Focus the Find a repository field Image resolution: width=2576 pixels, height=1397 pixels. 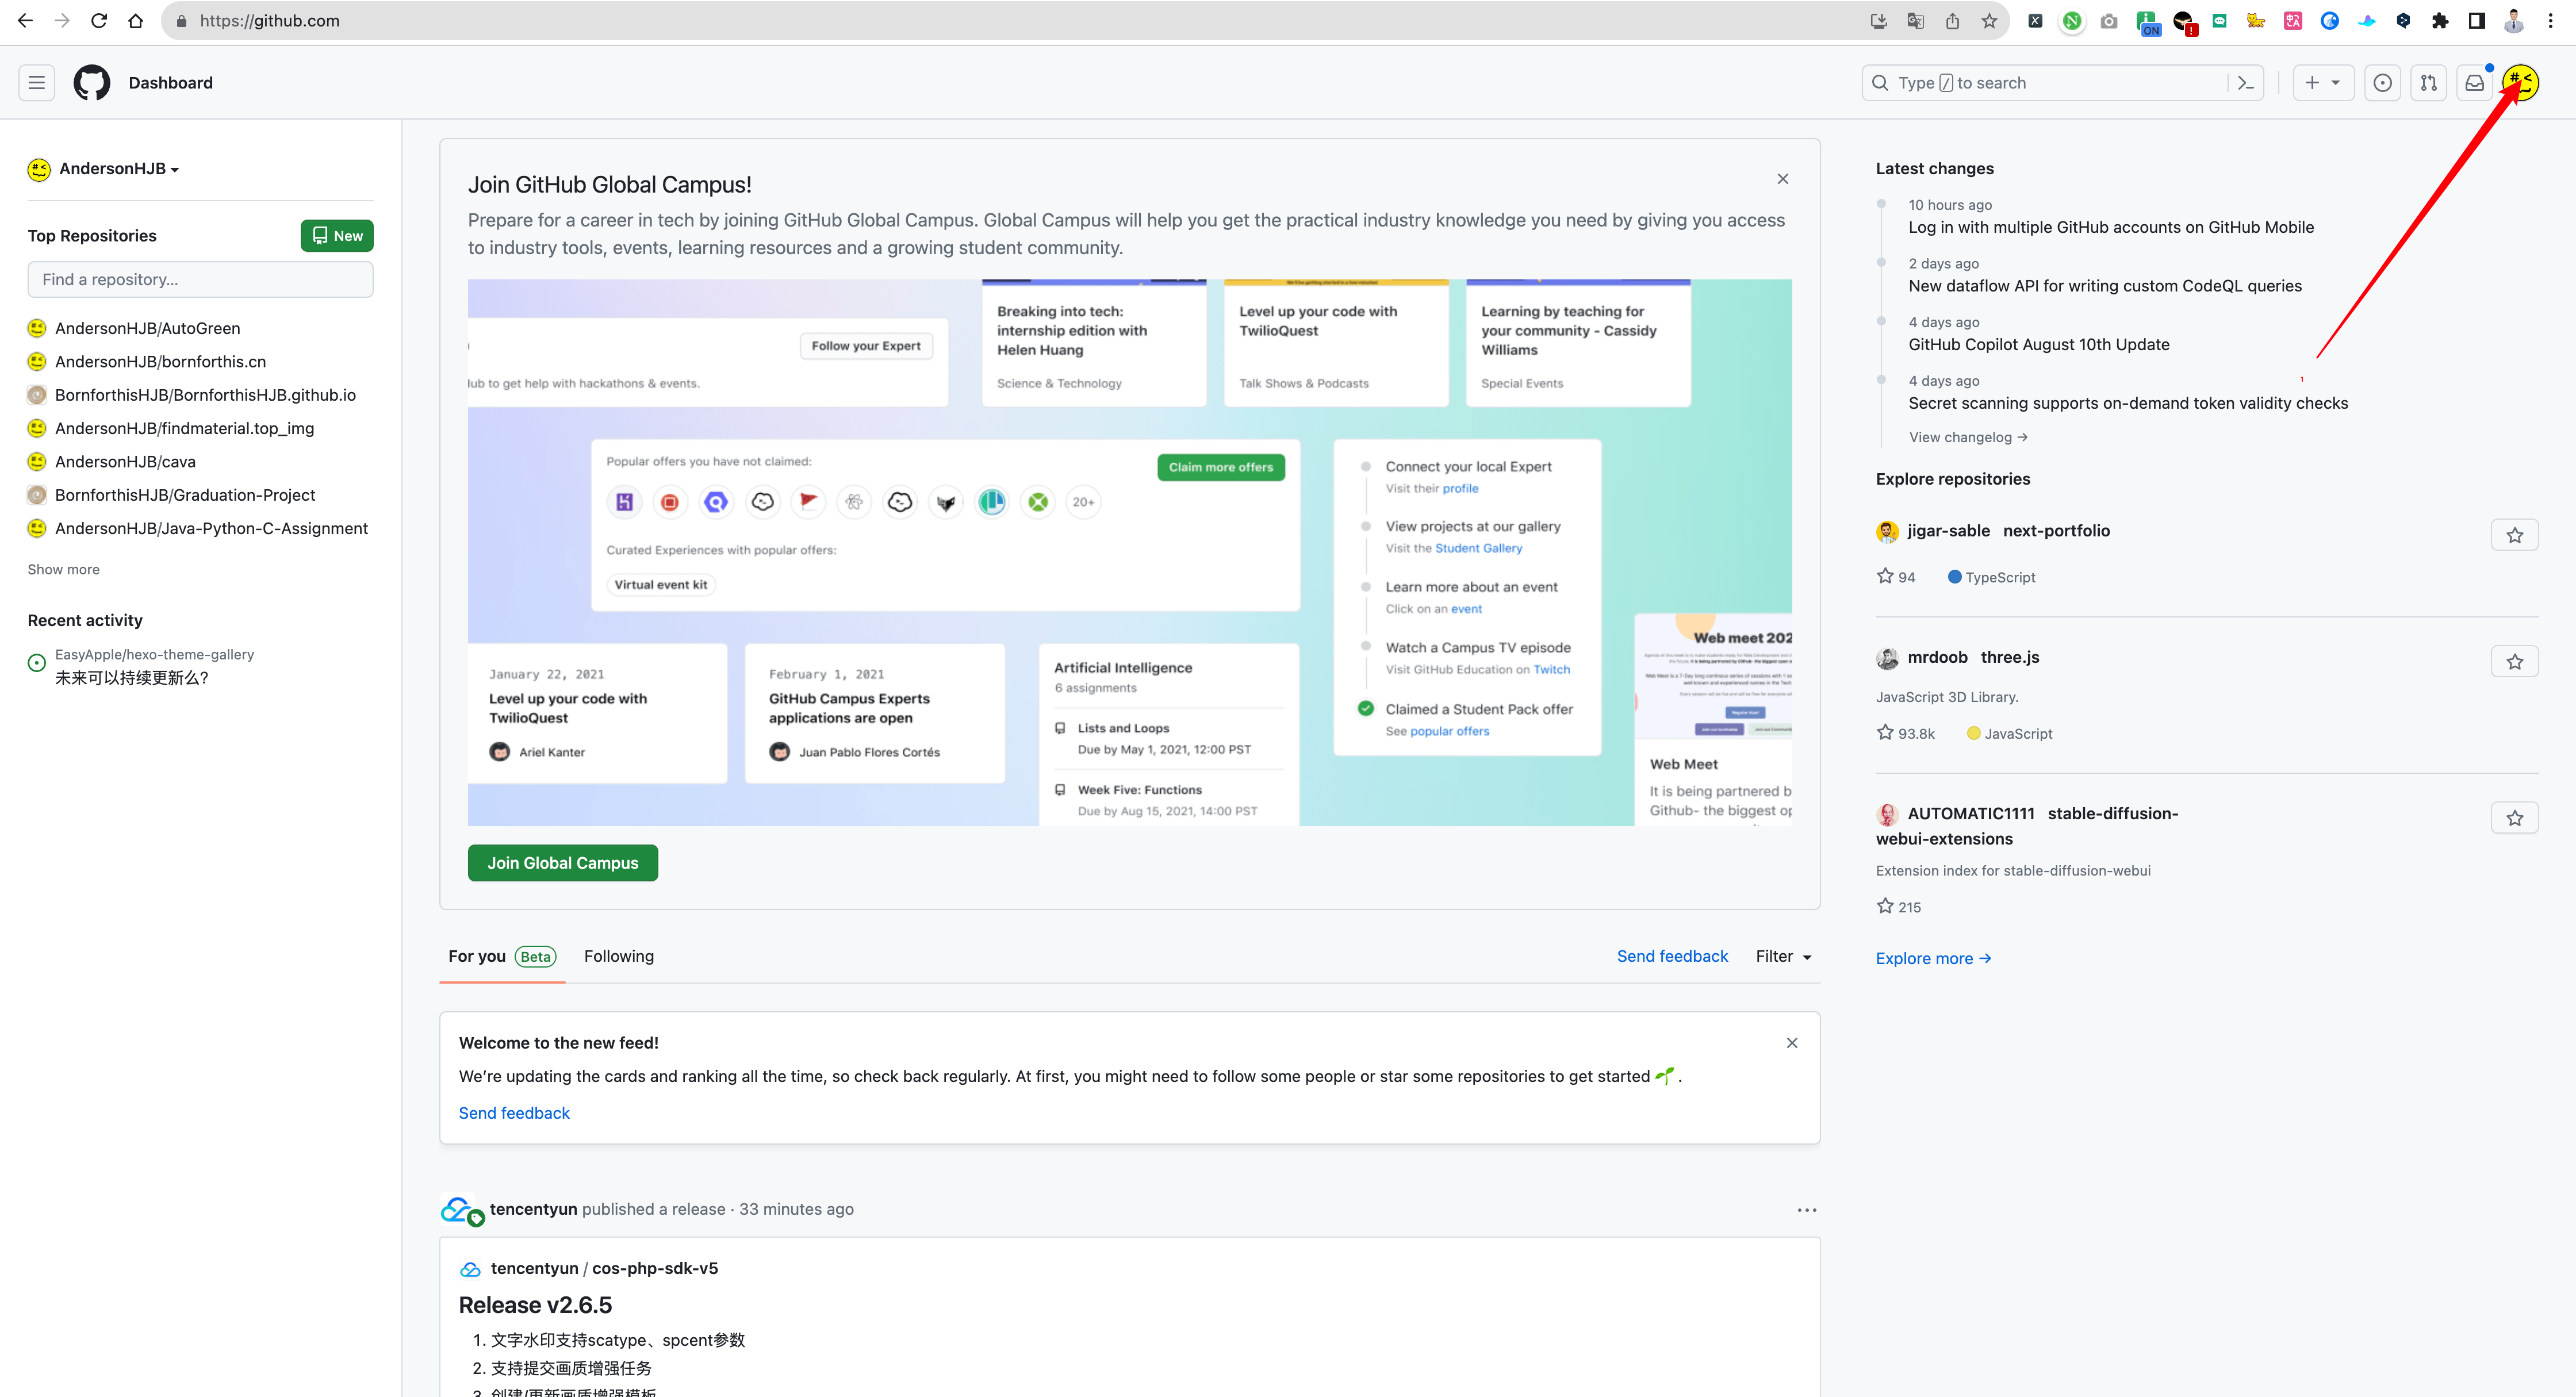click(201, 280)
